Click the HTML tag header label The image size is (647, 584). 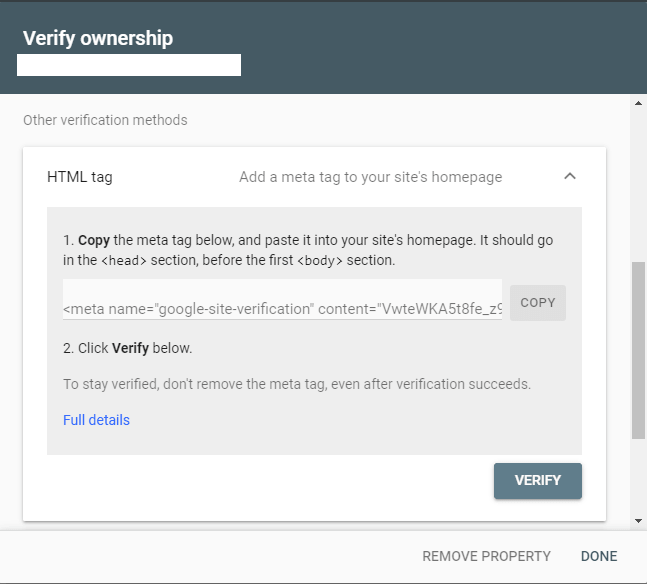[x=80, y=177]
